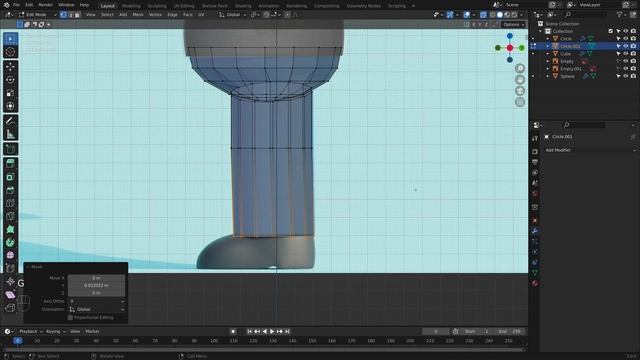Viewport: 640px width, 360px height.
Task: Expand the Sphere object in outliner
Action: pyautogui.click(x=548, y=76)
